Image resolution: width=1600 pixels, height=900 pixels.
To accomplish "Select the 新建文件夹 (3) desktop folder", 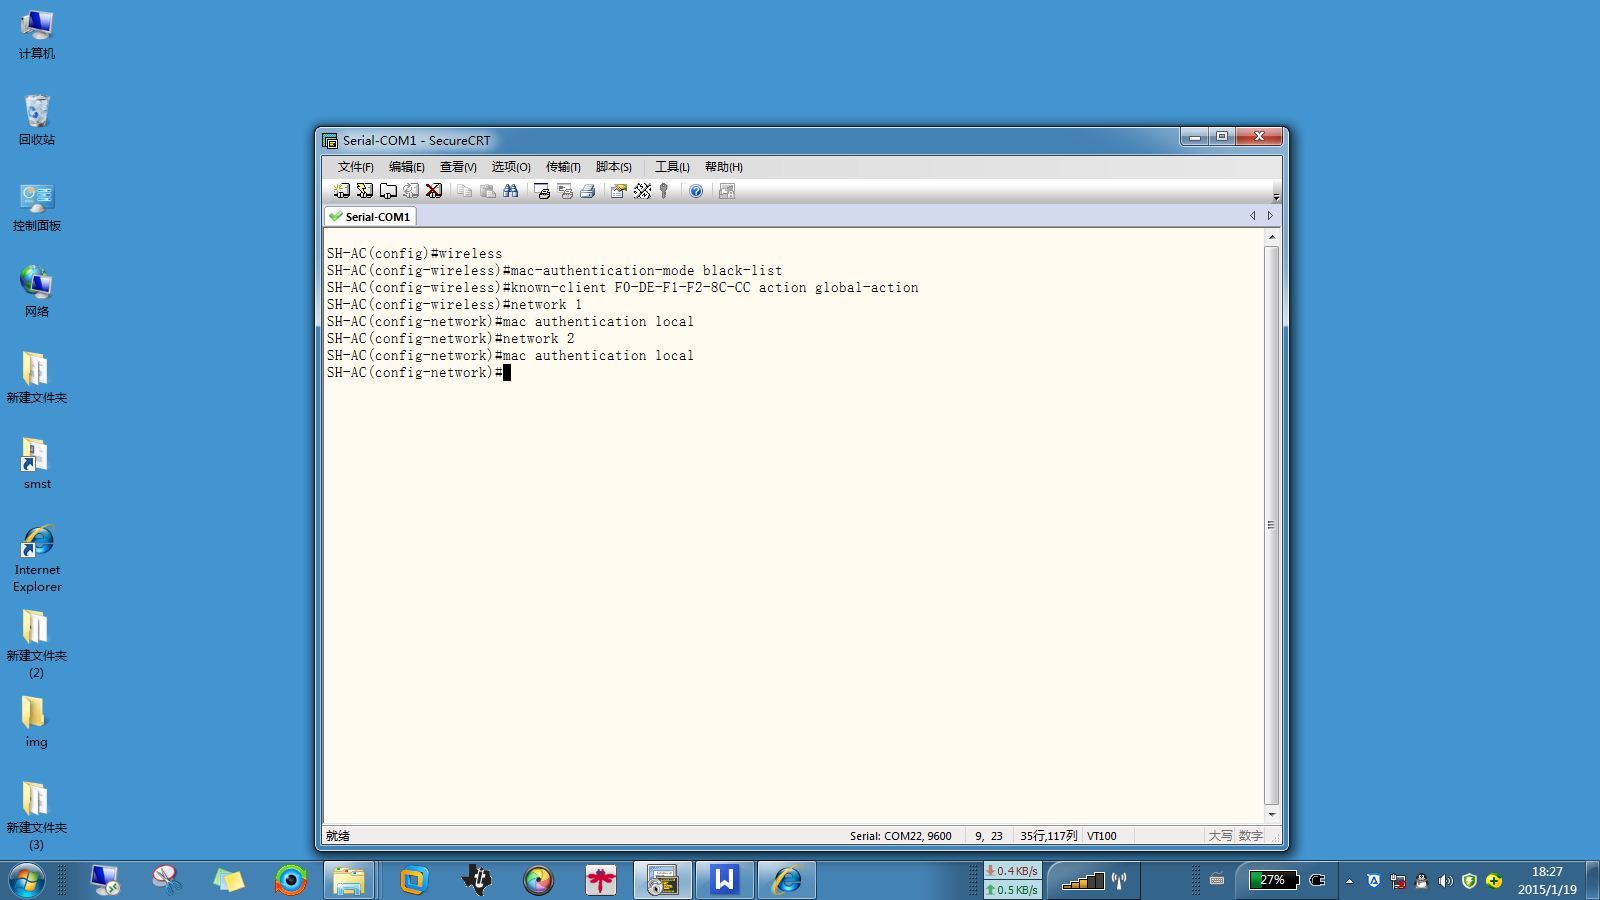I will 37,817.
